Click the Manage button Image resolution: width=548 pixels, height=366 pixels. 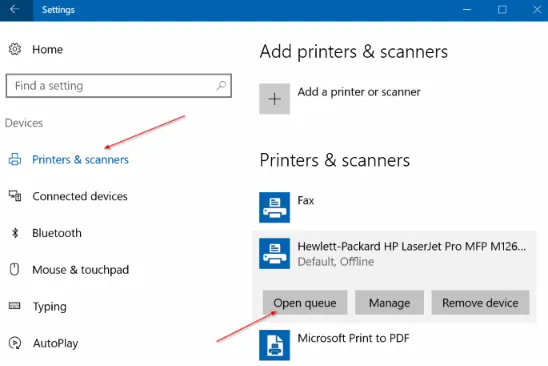pos(390,302)
